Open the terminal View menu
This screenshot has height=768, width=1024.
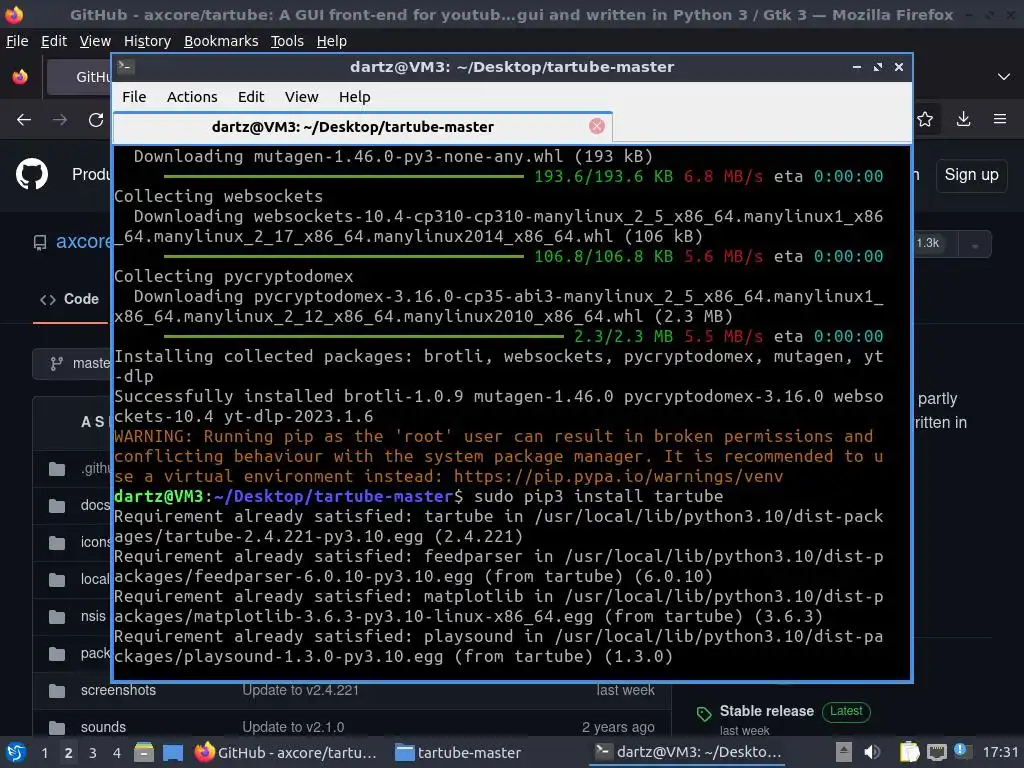click(x=301, y=97)
